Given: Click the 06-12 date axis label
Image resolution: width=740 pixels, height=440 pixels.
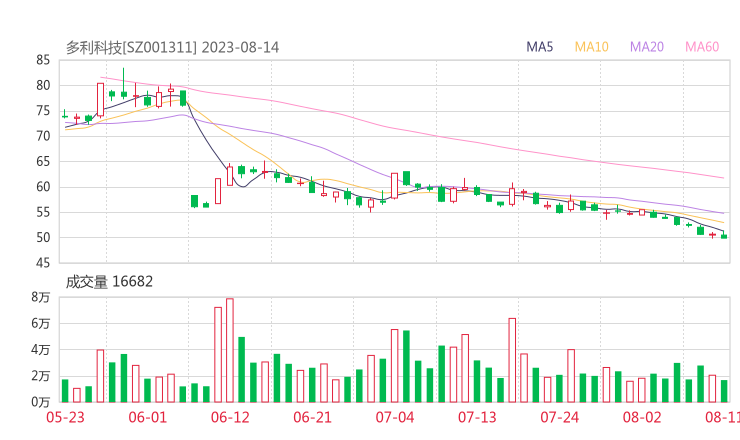Looking at the screenshot, I should click(230, 417).
